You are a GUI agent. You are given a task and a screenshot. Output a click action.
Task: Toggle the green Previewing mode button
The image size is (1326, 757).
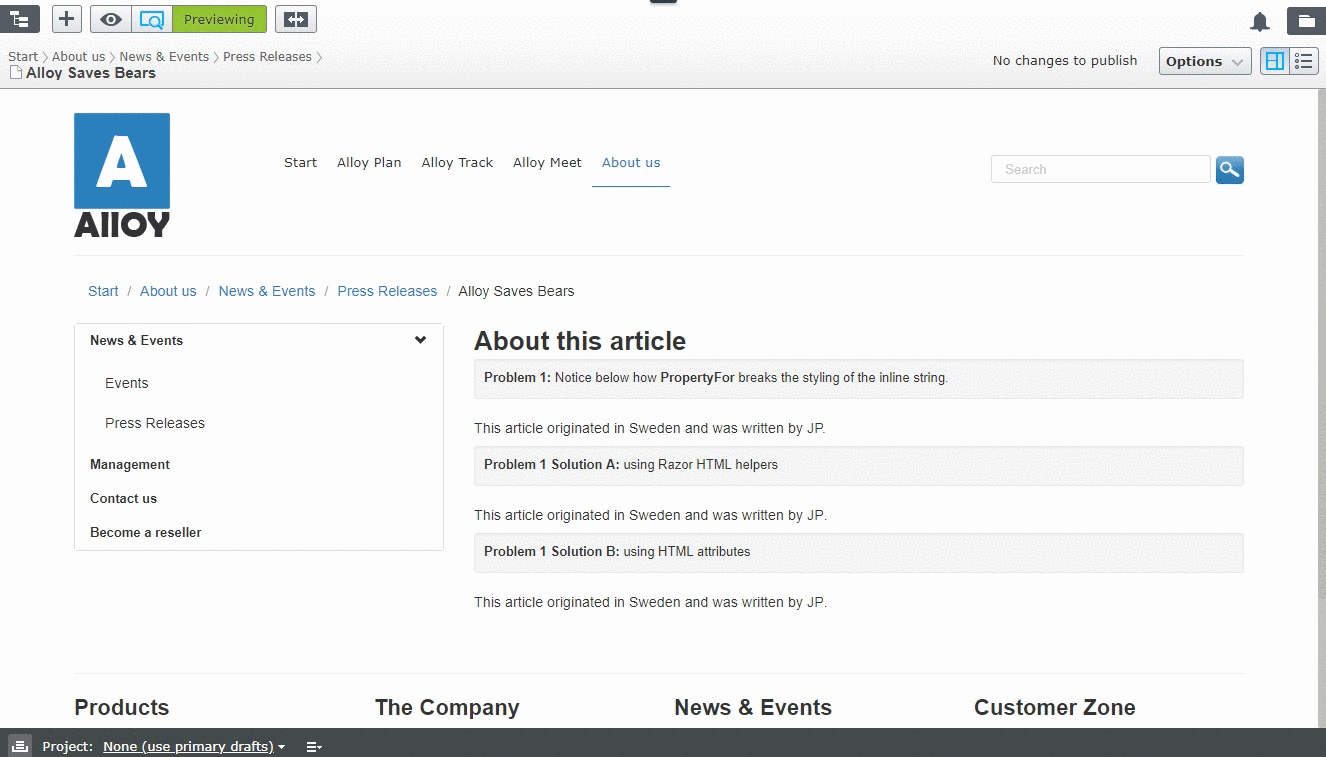pos(219,18)
